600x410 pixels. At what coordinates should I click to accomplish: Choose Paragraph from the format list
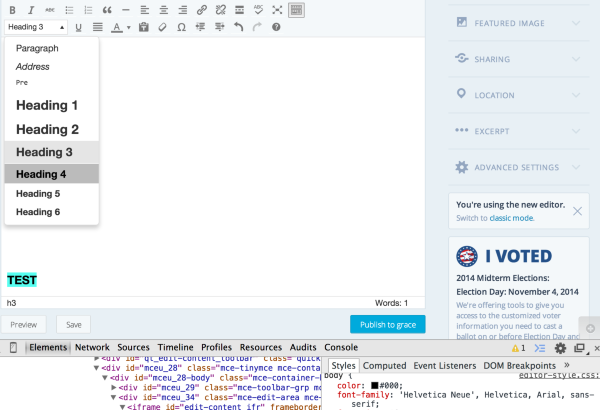pyautogui.click(x=52, y=48)
